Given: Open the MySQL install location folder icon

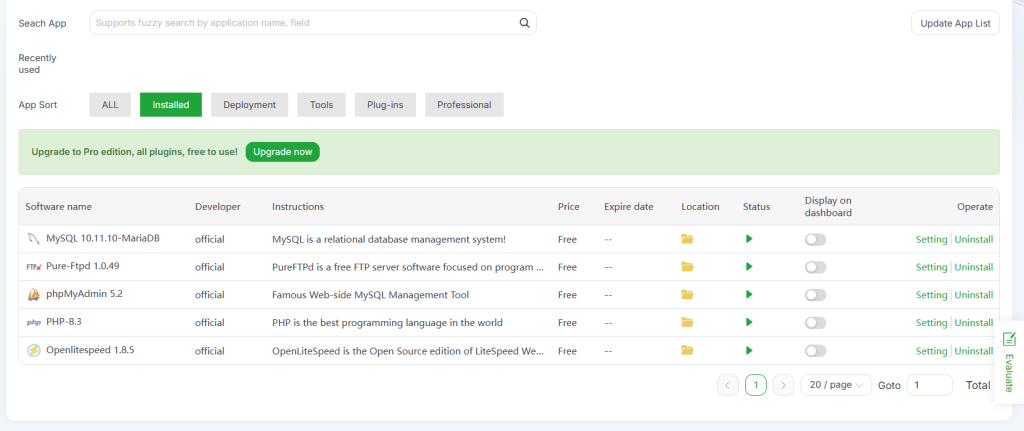Looking at the screenshot, I should [x=687, y=239].
